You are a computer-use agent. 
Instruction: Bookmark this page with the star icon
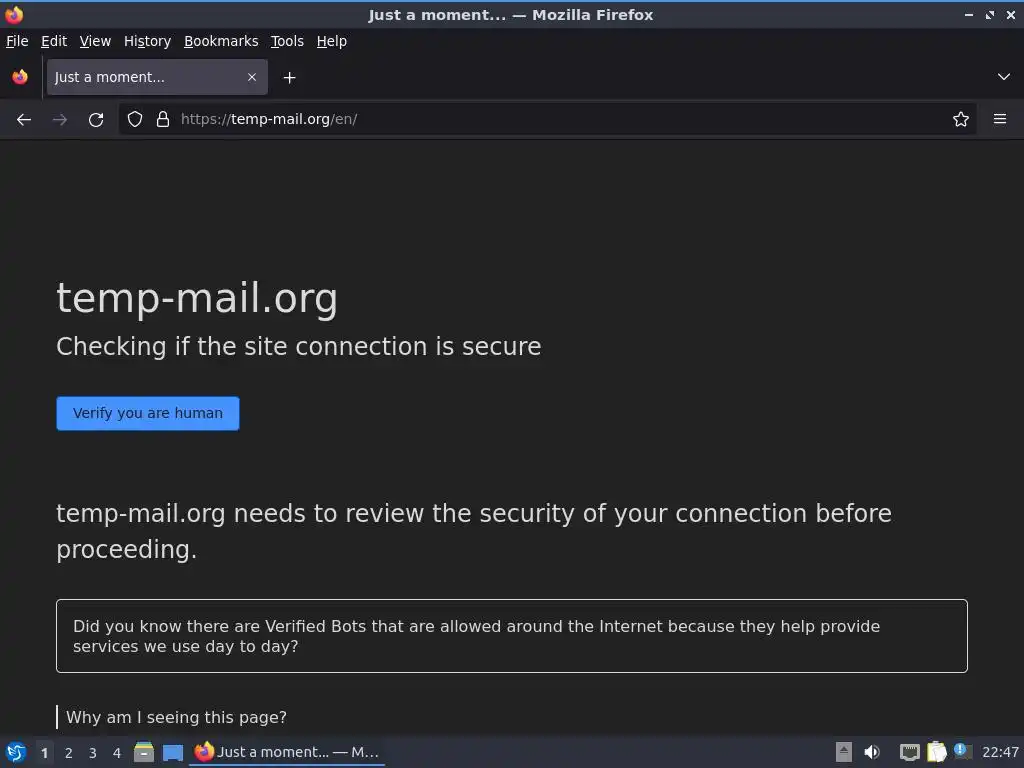click(960, 120)
